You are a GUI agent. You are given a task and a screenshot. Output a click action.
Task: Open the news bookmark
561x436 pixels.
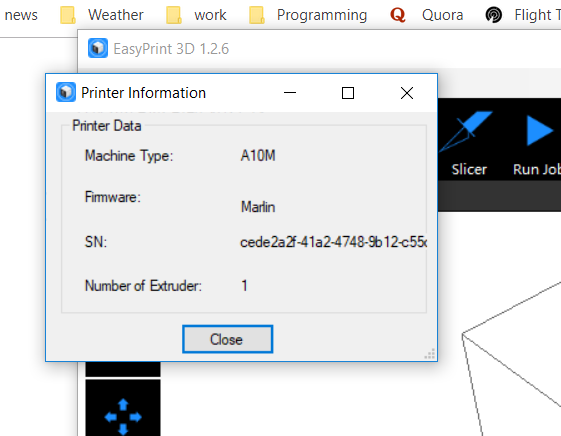21,15
